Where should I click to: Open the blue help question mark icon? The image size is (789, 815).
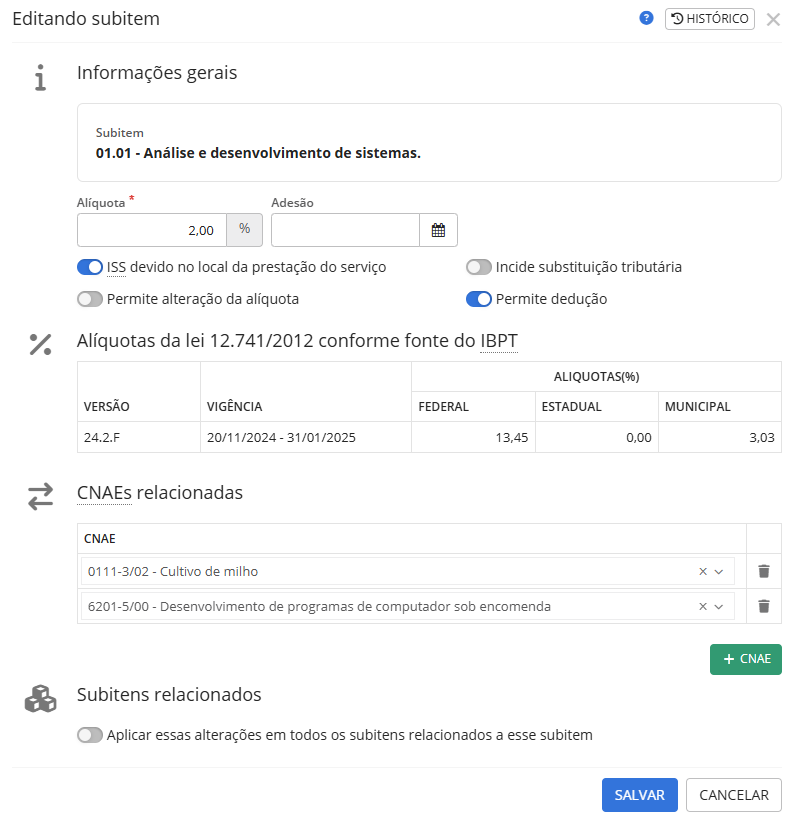(646, 18)
